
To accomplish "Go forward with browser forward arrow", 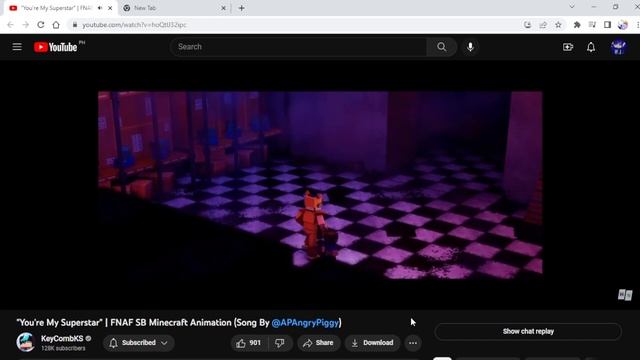I will pos(26,25).
